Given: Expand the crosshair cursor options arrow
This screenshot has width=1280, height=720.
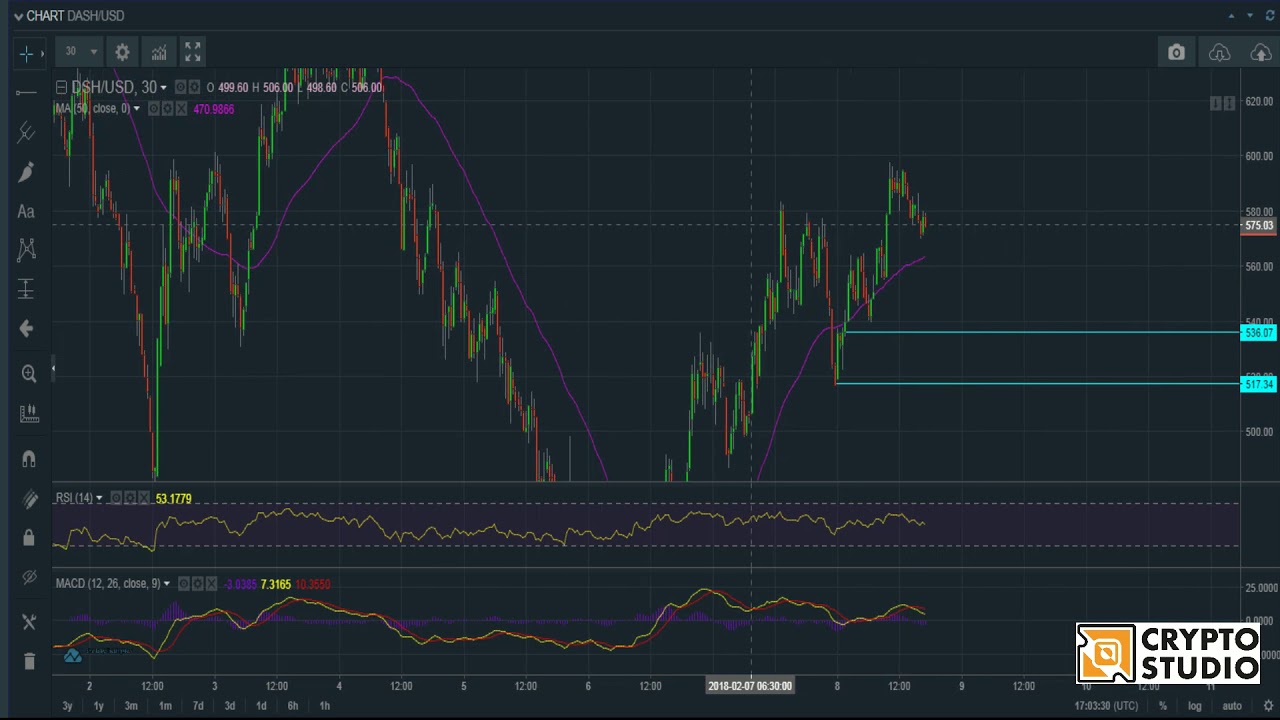Looking at the screenshot, I should pos(42,53).
